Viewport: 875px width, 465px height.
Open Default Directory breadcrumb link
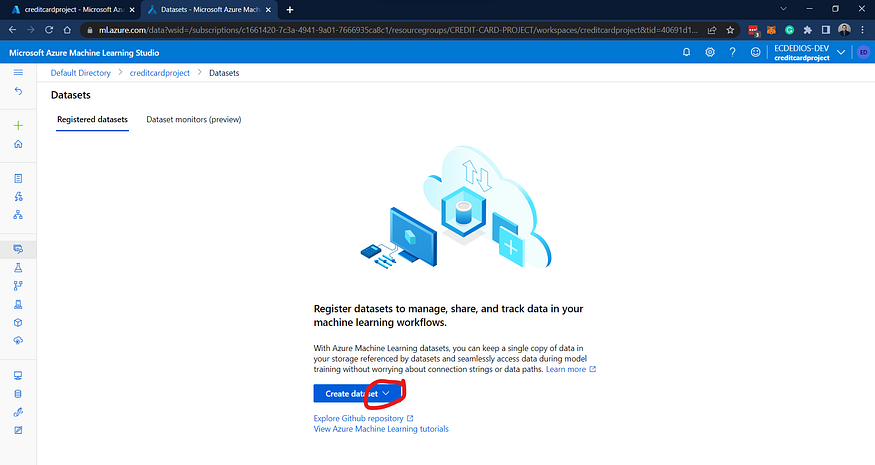tap(80, 73)
